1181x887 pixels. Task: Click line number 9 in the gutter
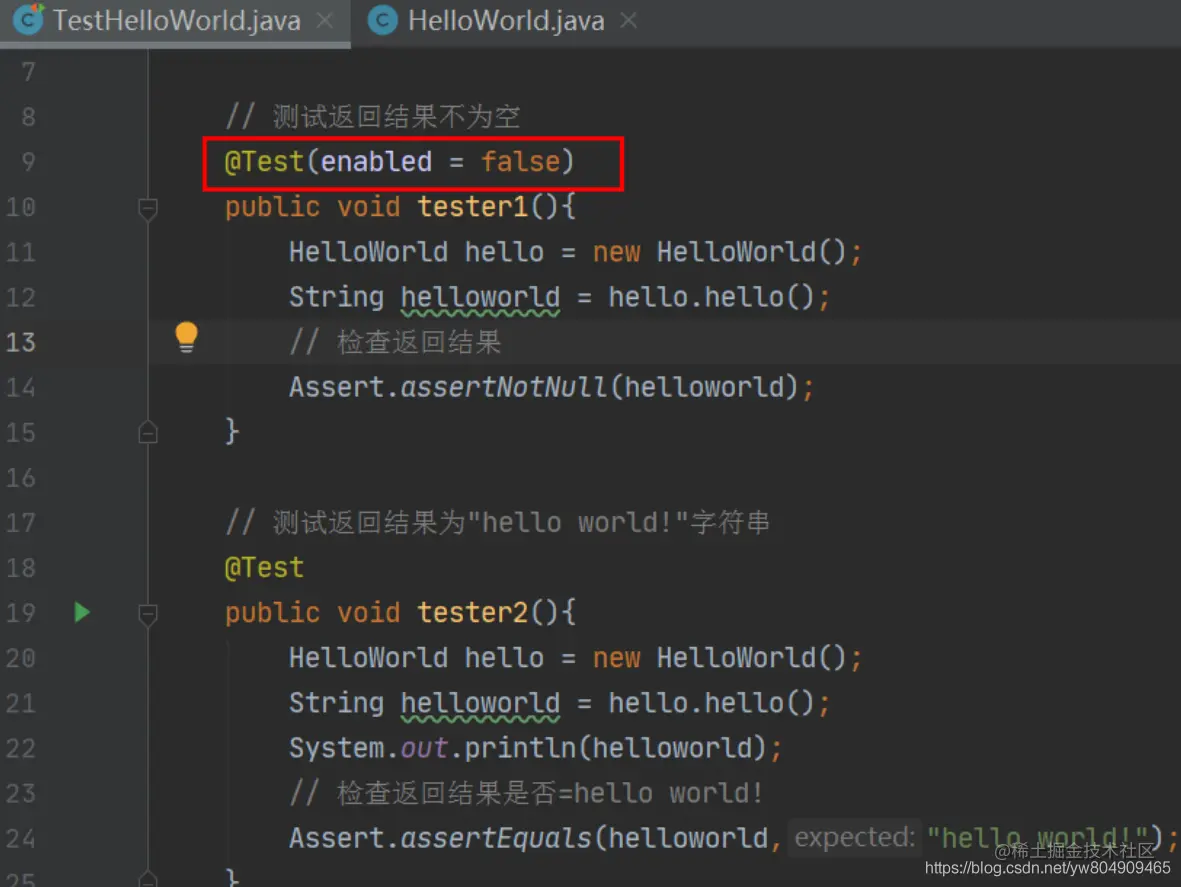pyautogui.click(x=28, y=162)
